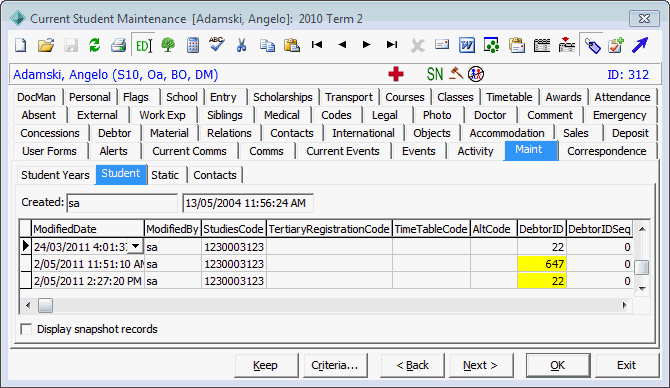Toggle the ED edit mode icon

(x=143, y=45)
